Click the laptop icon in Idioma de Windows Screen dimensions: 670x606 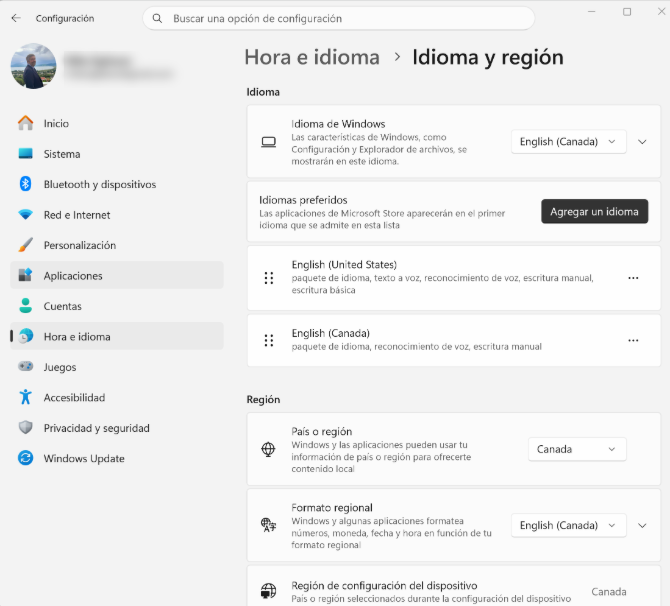[x=268, y=142]
